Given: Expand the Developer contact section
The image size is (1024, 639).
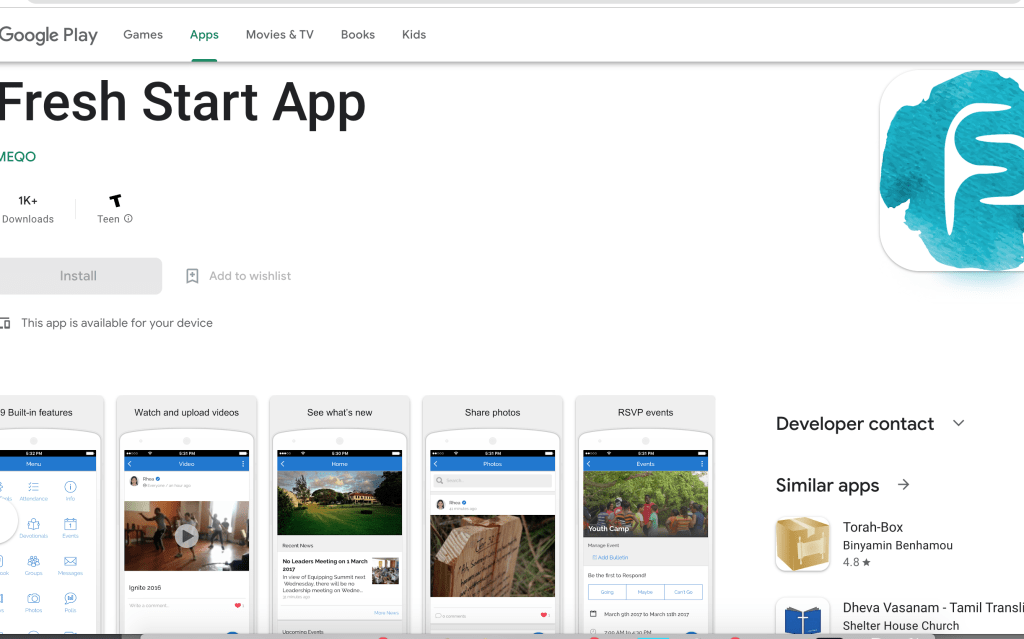Looking at the screenshot, I should [x=958, y=423].
